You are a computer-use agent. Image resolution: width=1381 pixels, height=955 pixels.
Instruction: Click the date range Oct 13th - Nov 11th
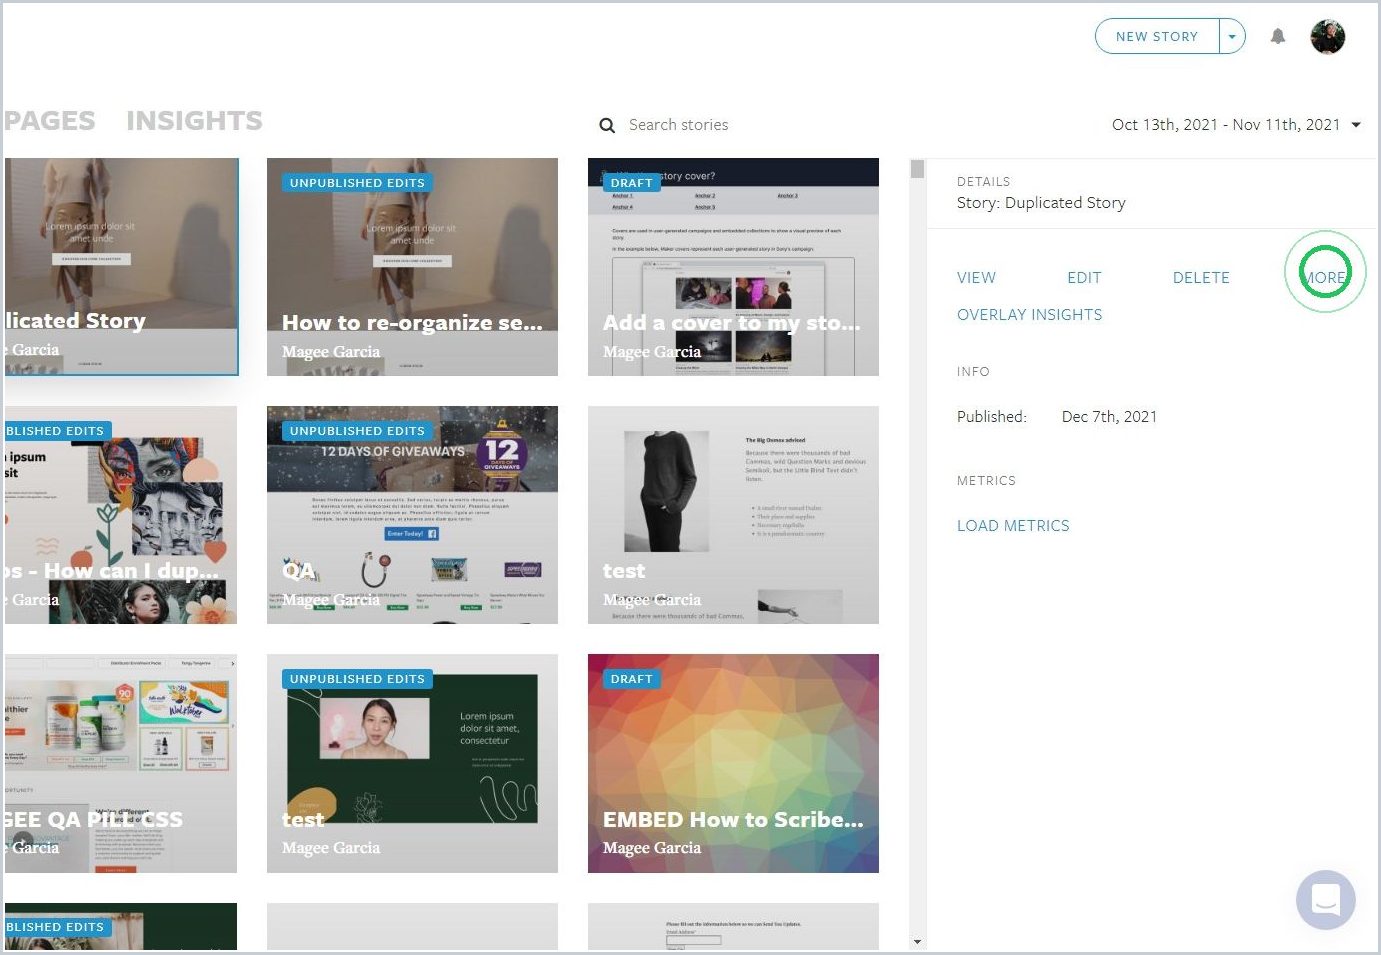(x=1226, y=125)
